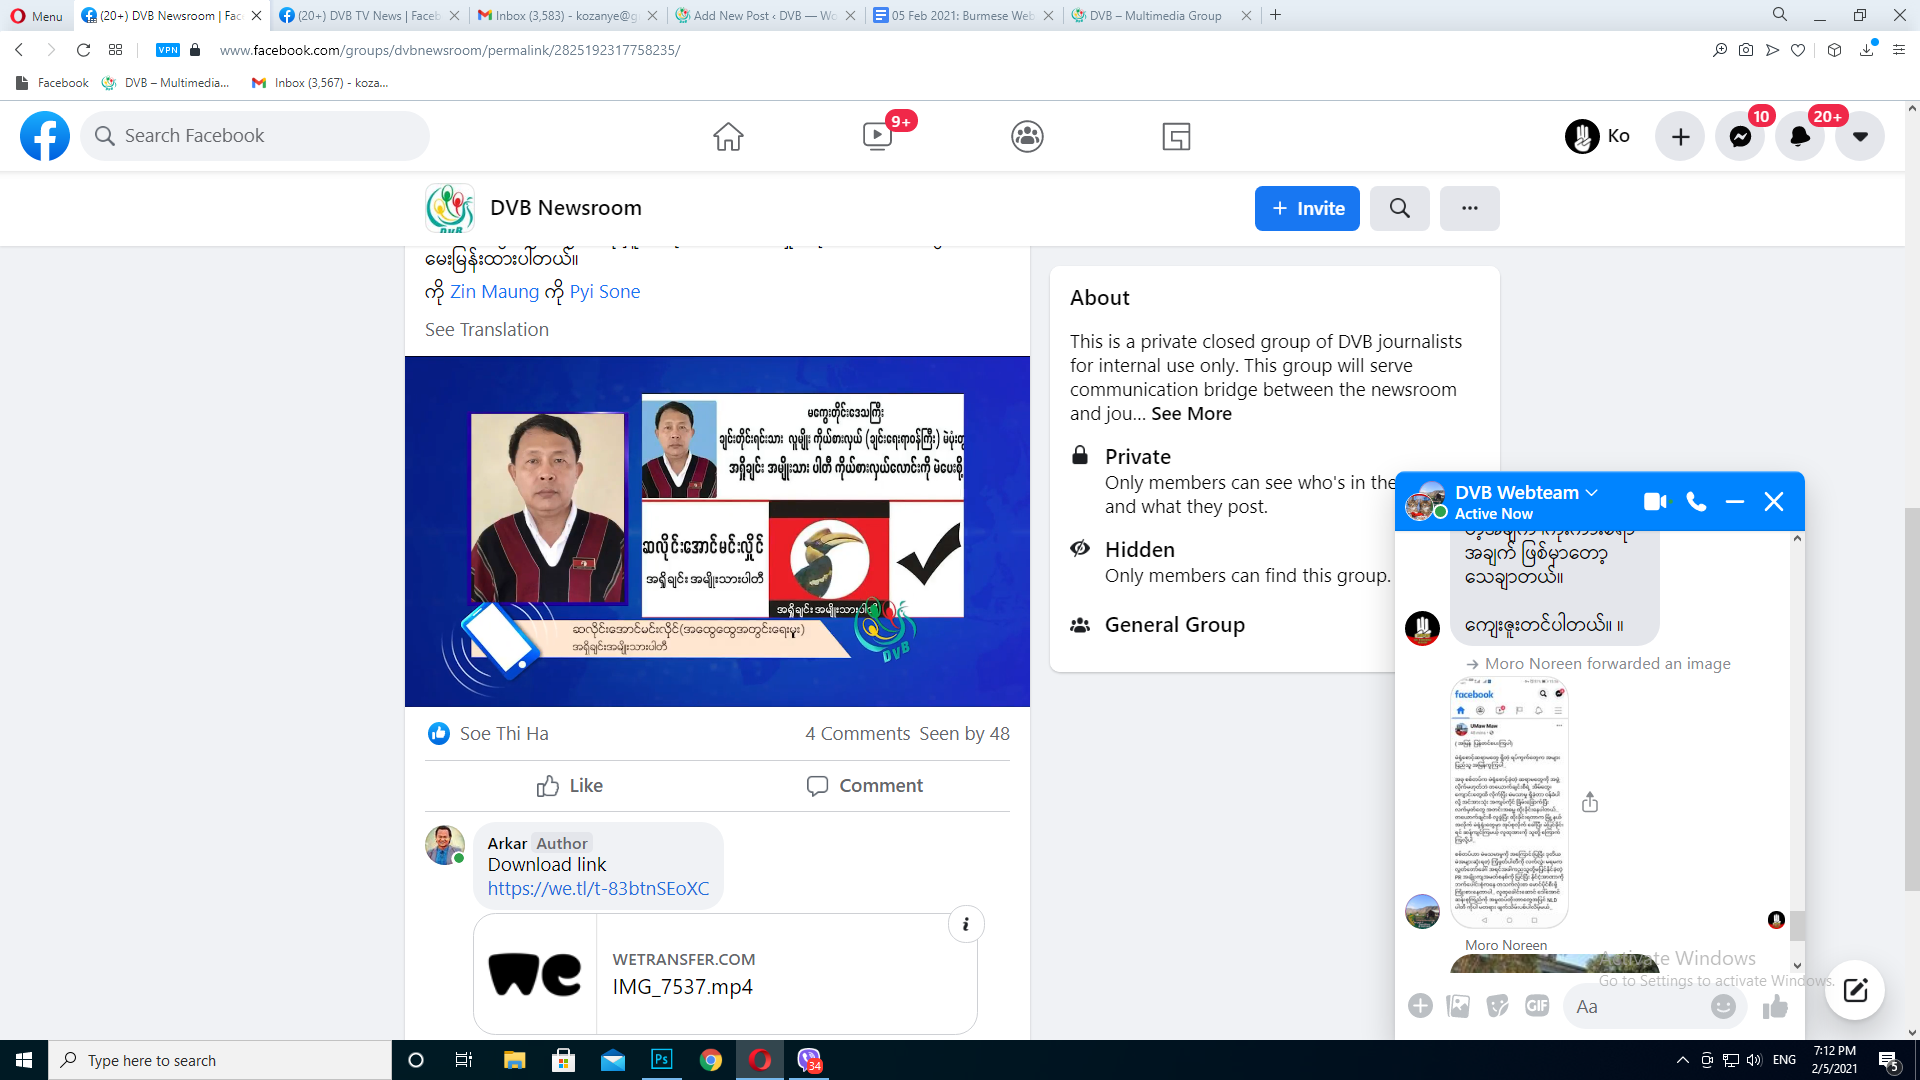The image size is (1920, 1080).
Task: Click the Comment button
Action: pyautogui.click(x=865, y=786)
